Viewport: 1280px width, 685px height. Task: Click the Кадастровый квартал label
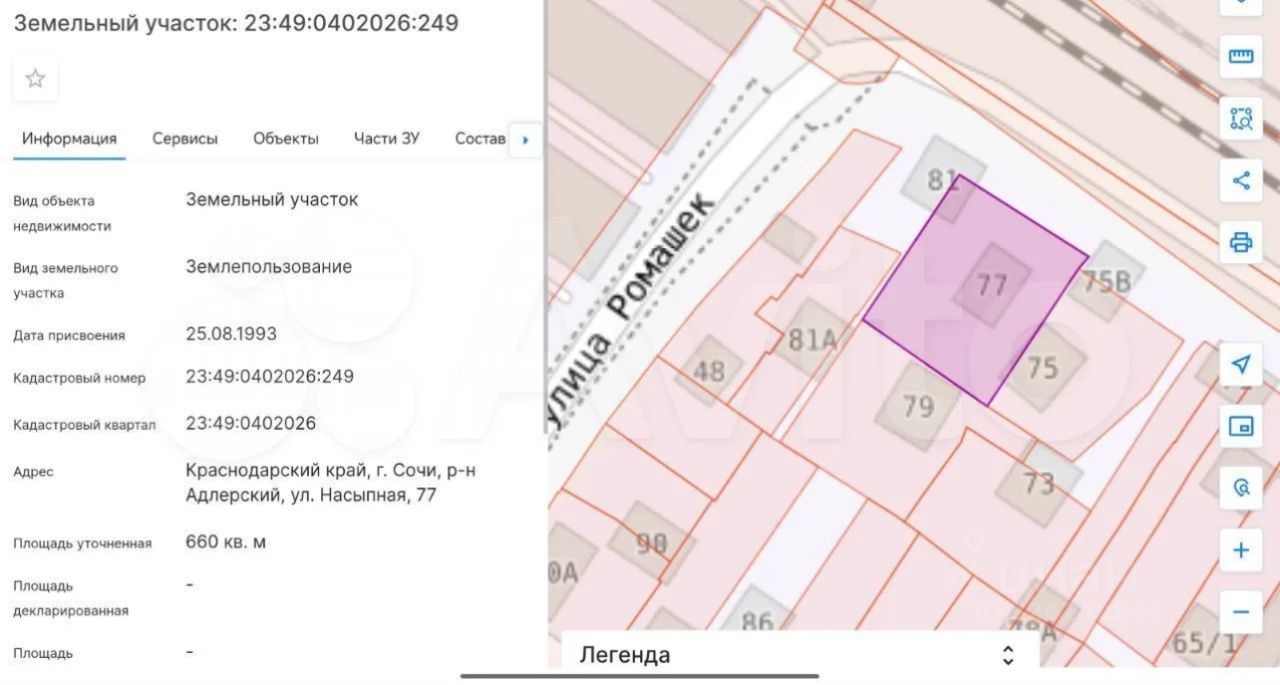tap(84, 425)
